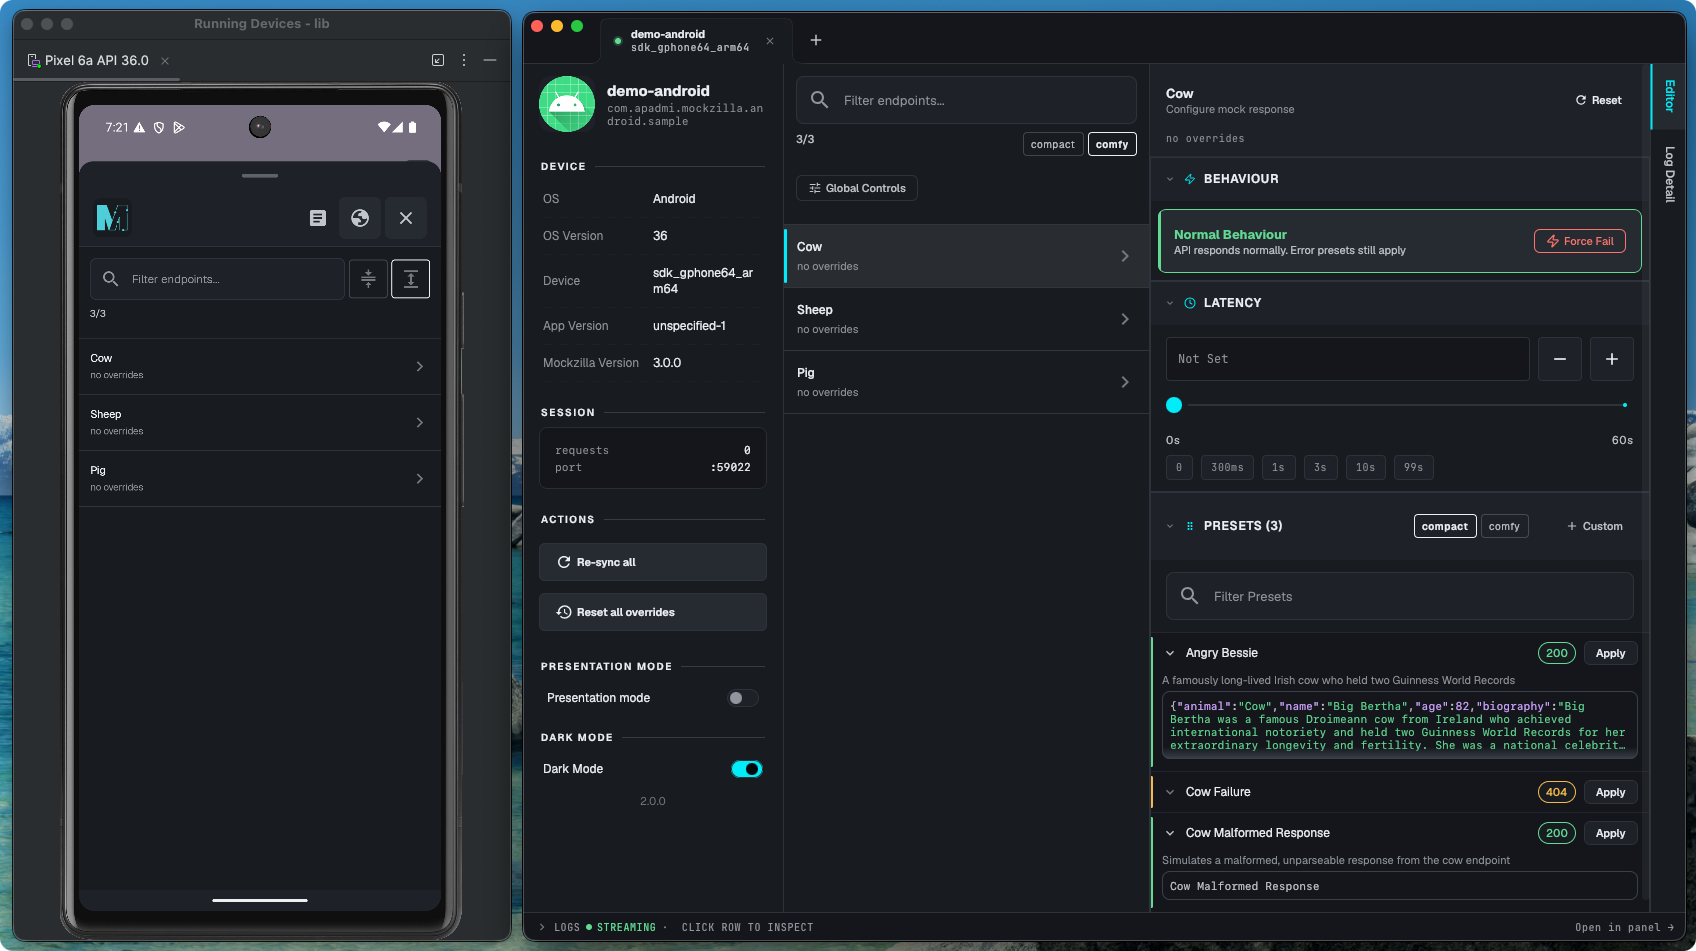Click the Android app avatar icon

point(567,104)
